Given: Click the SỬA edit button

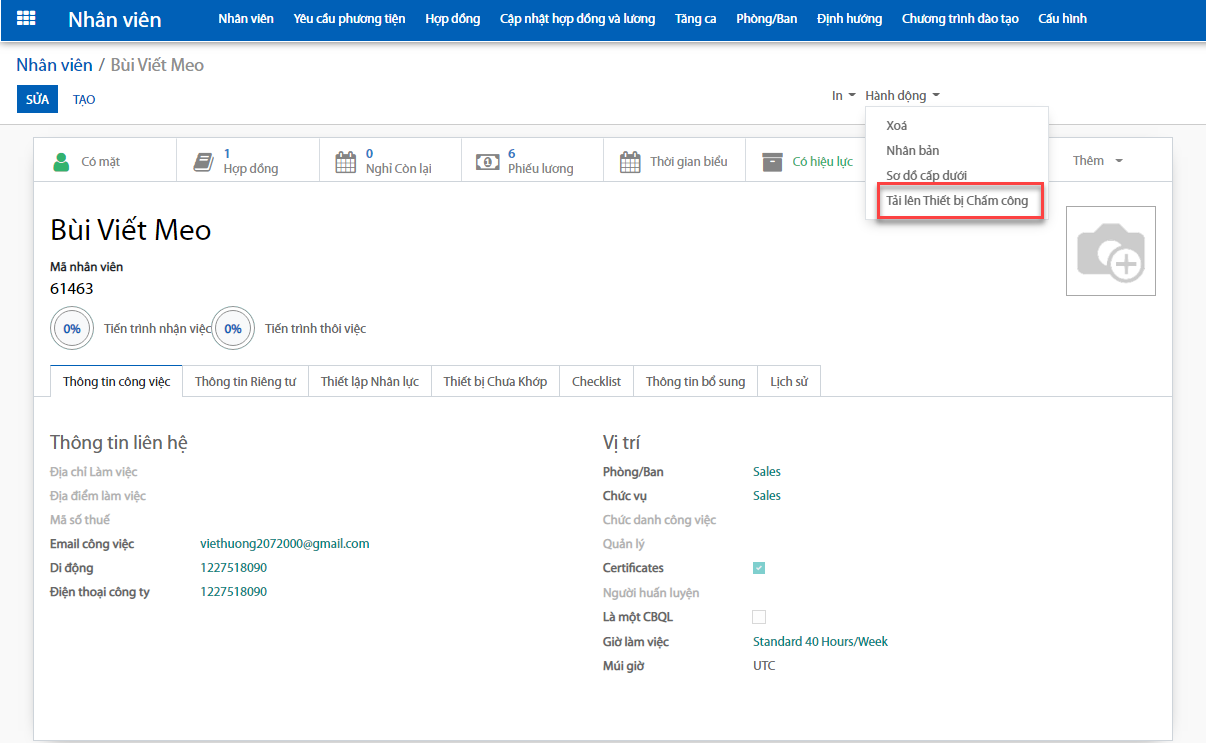Looking at the screenshot, I should tap(37, 99).
